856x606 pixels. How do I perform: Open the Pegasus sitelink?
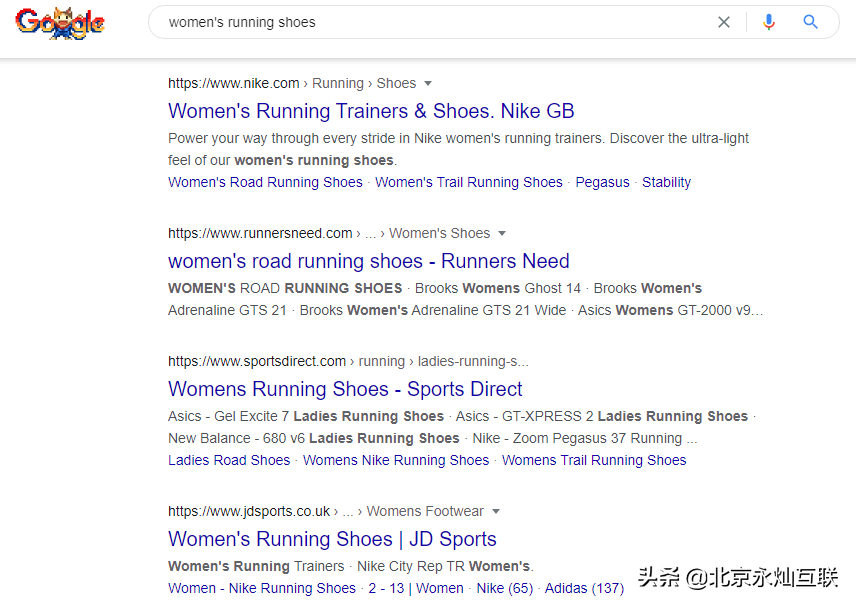[603, 182]
